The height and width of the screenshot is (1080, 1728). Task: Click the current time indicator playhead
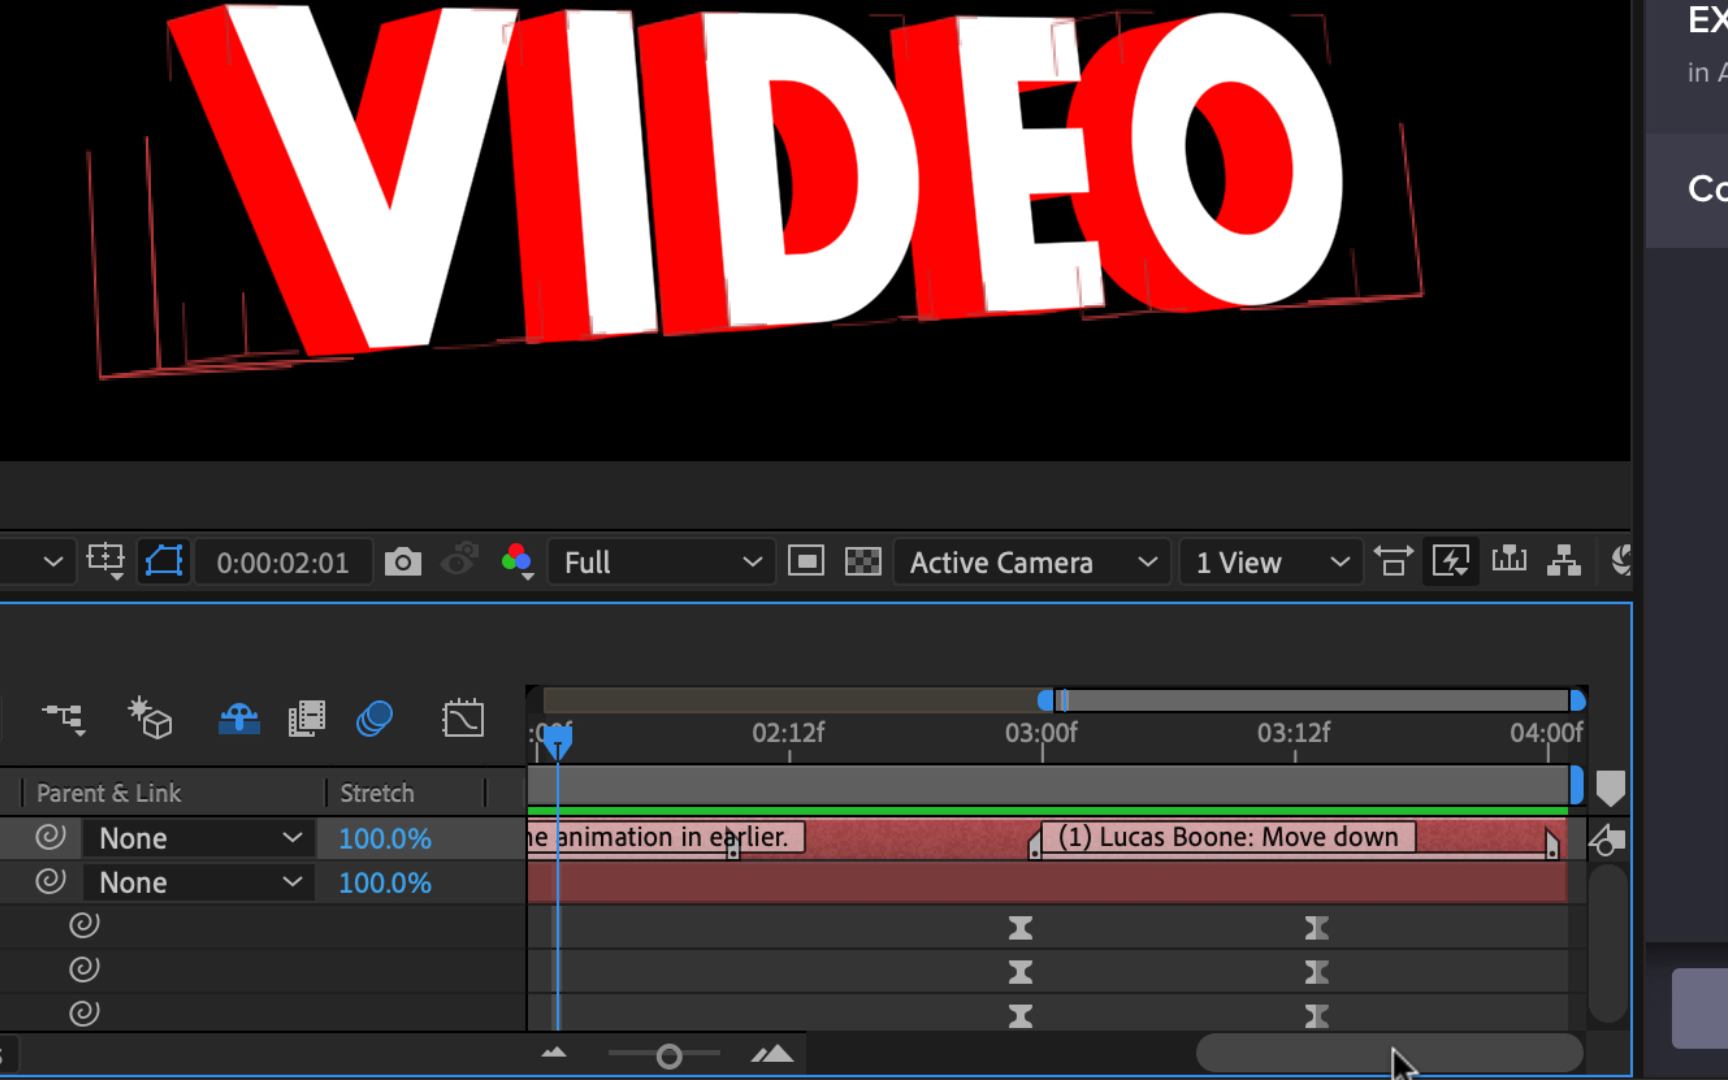pyautogui.click(x=557, y=741)
